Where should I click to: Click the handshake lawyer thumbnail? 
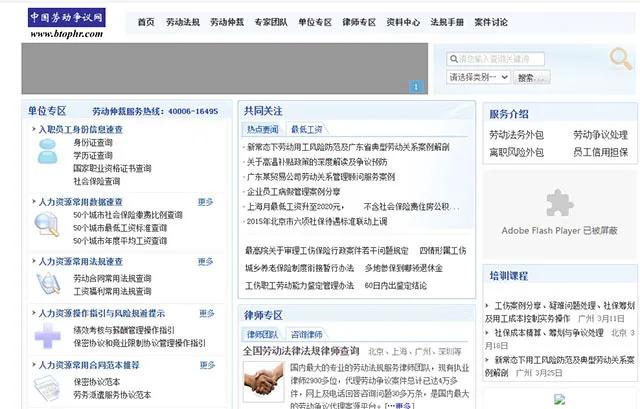click(x=264, y=382)
